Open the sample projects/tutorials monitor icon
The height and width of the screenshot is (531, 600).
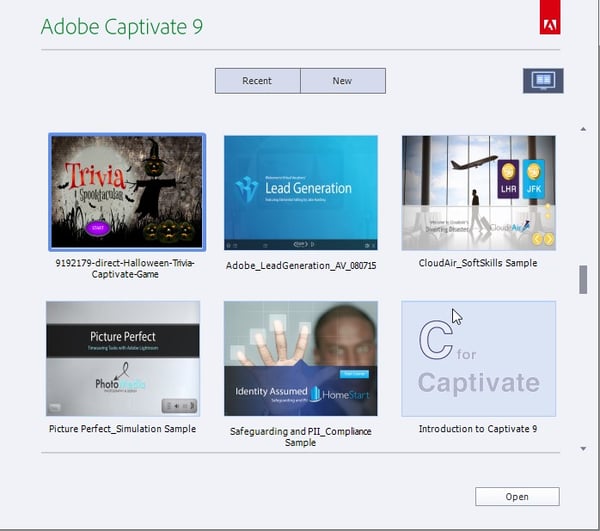(x=543, y=81)
